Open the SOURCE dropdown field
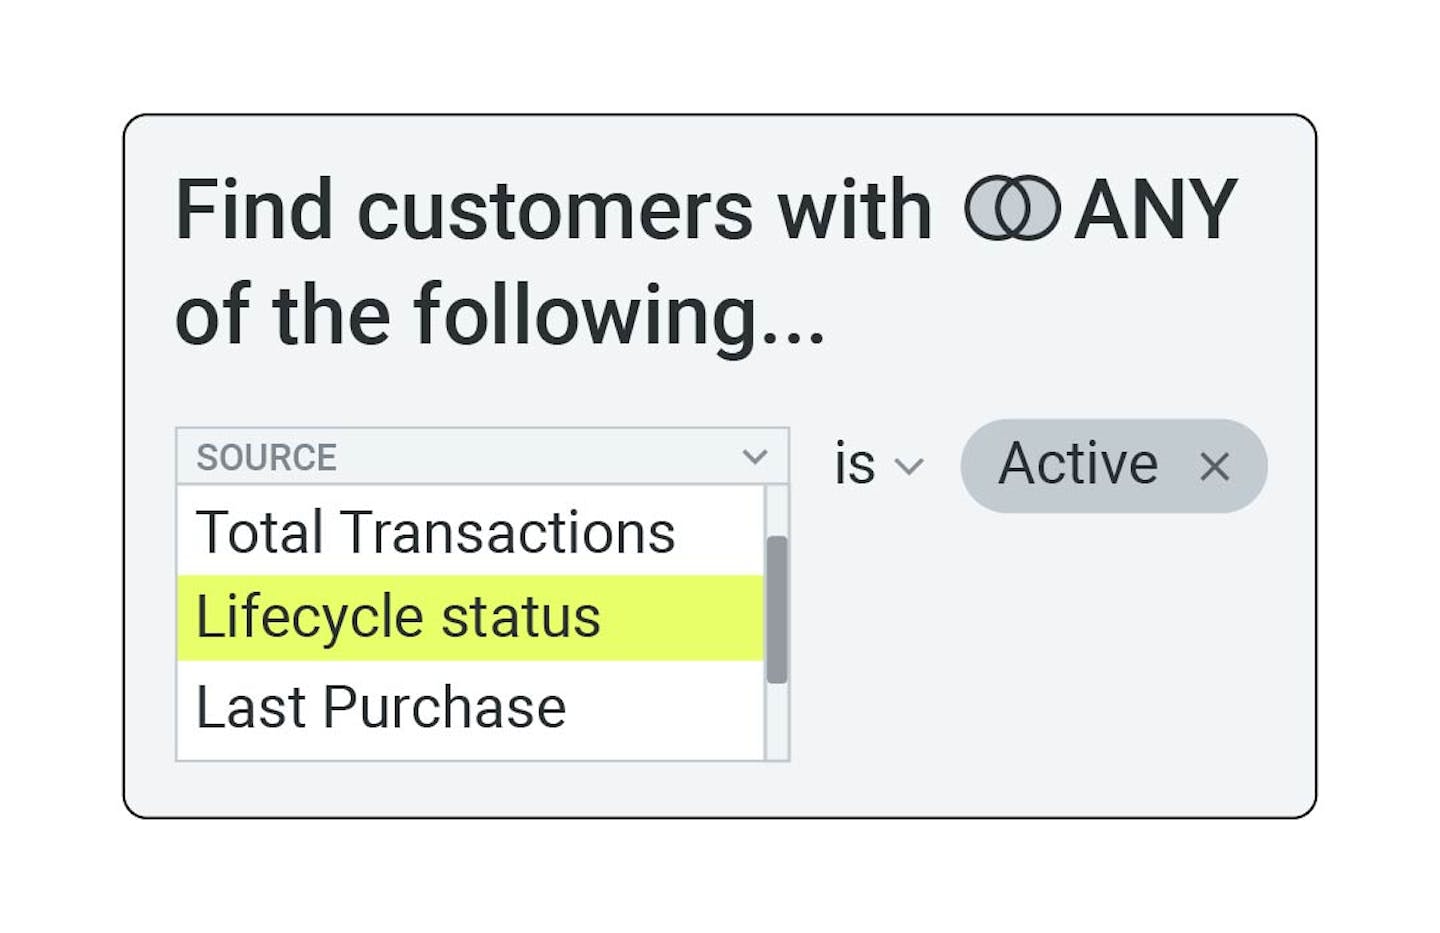1440x933 pixels. tap(482, 457)
